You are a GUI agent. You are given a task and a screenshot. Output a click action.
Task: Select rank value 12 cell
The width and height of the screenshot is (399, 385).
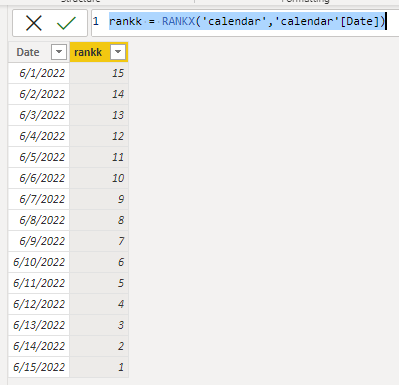[99, 136]
